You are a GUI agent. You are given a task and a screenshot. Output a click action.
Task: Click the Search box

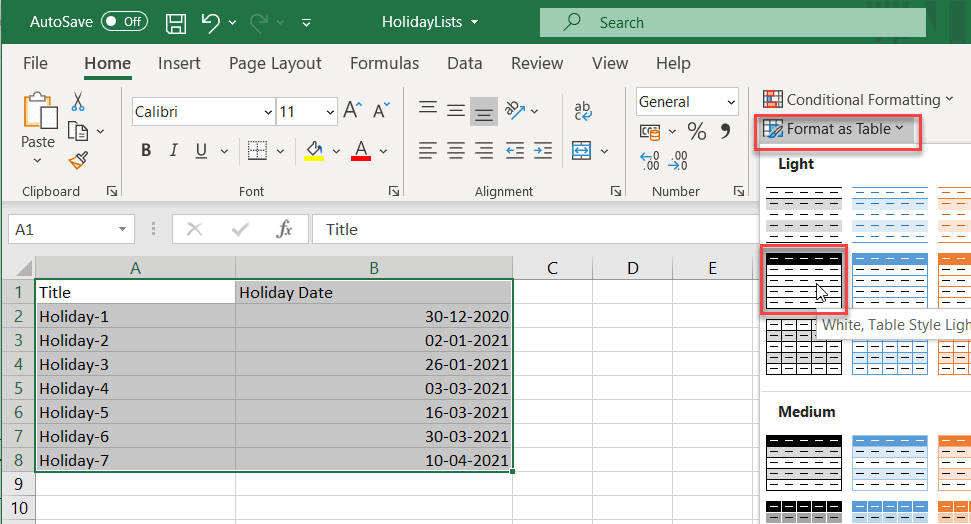pos(733,23)
